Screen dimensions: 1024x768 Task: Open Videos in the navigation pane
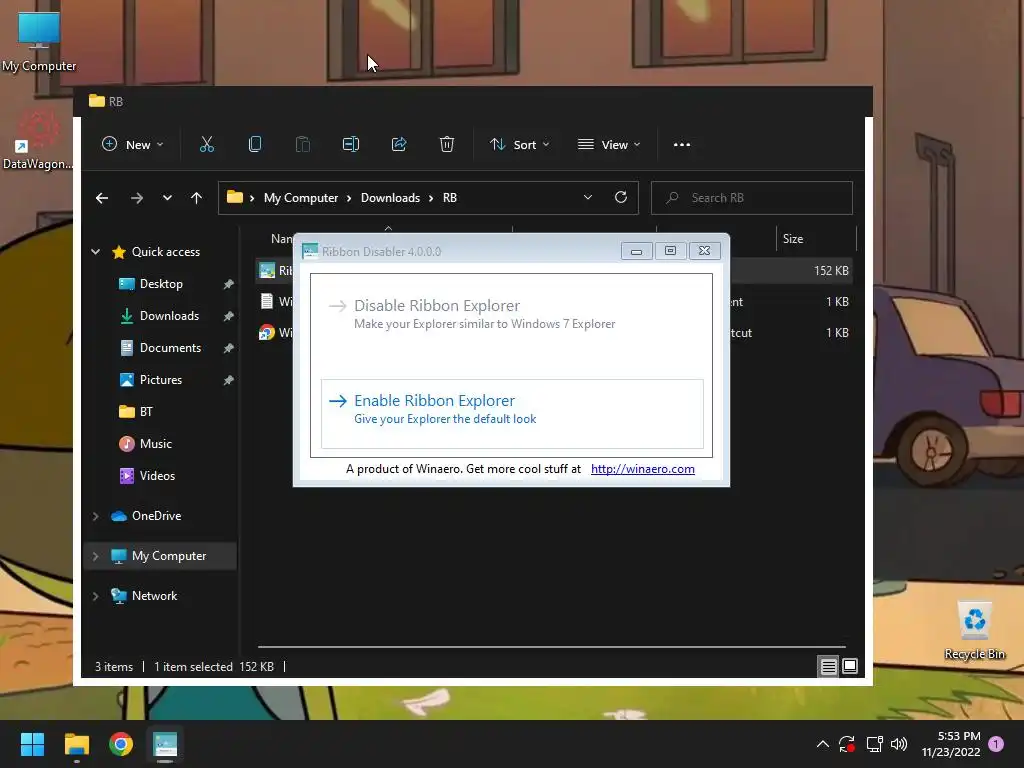point(157,476)
